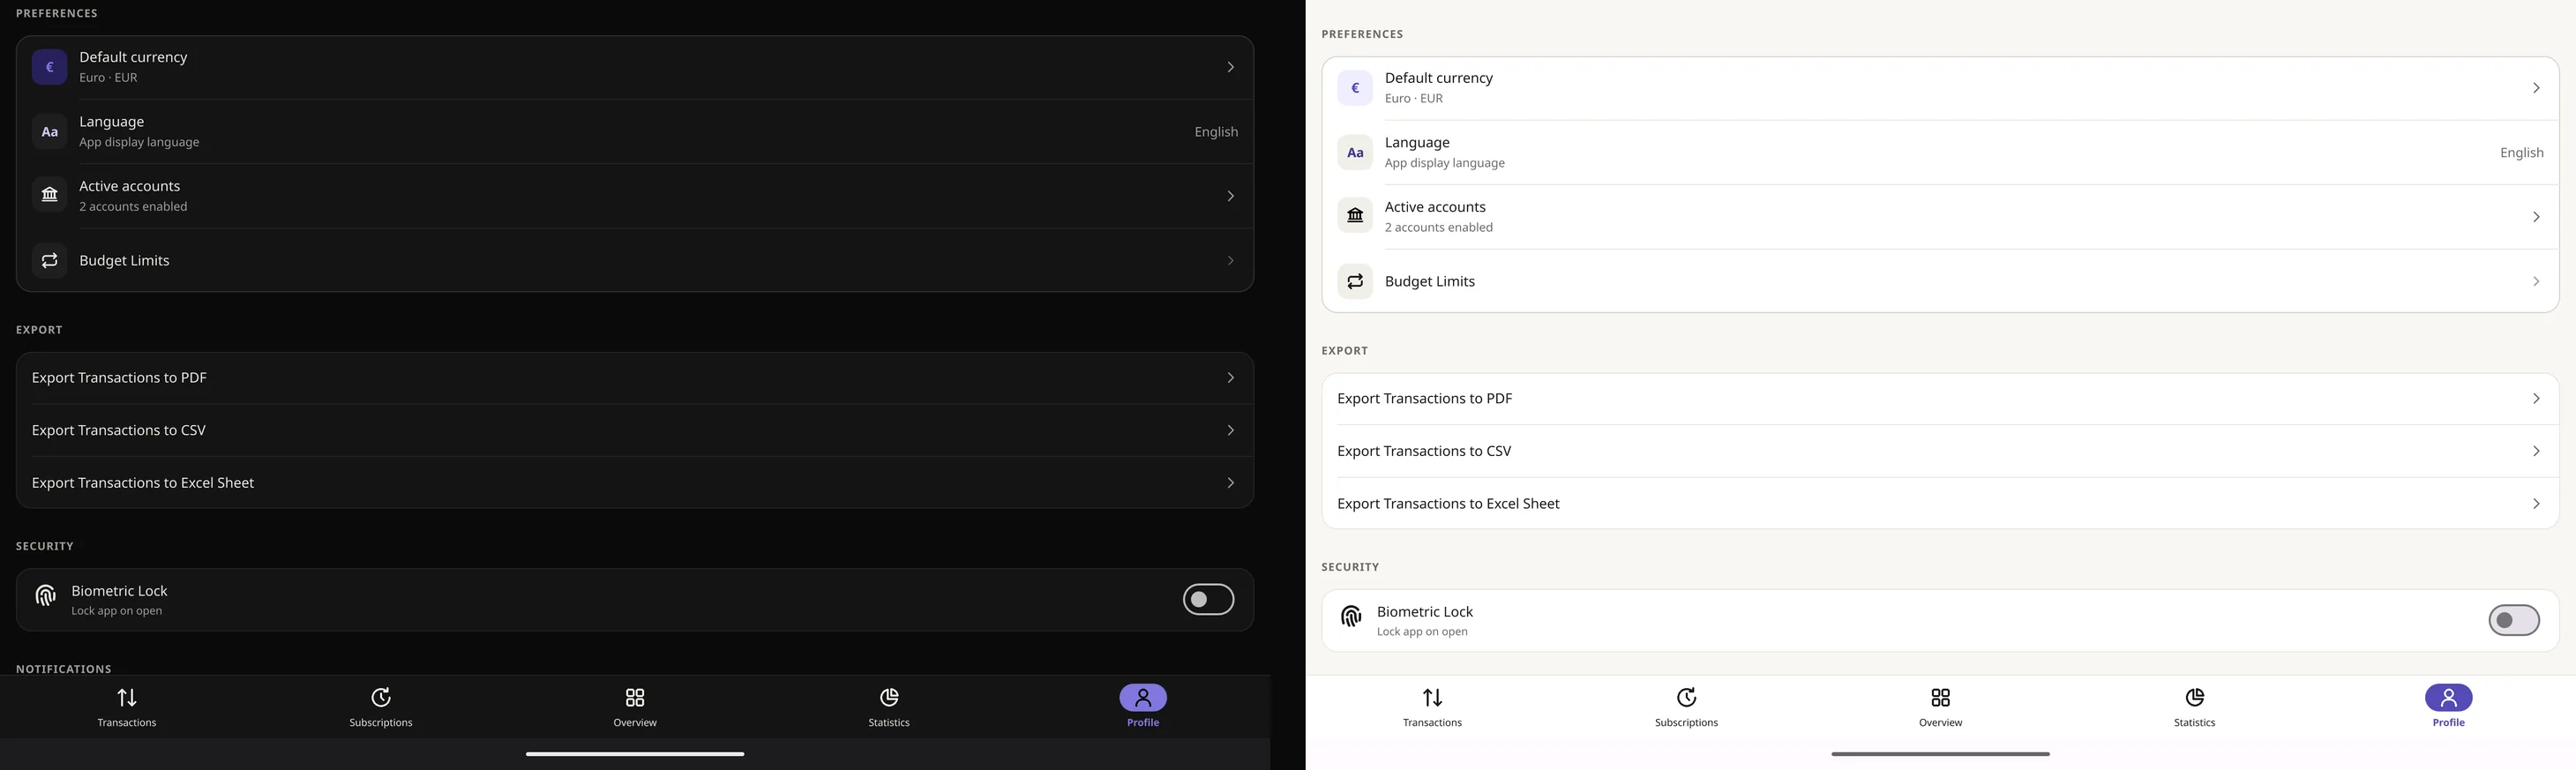Click "Default currency" label in dark panel
This screenshot has width=2576, height=770.
coord(133,57)
